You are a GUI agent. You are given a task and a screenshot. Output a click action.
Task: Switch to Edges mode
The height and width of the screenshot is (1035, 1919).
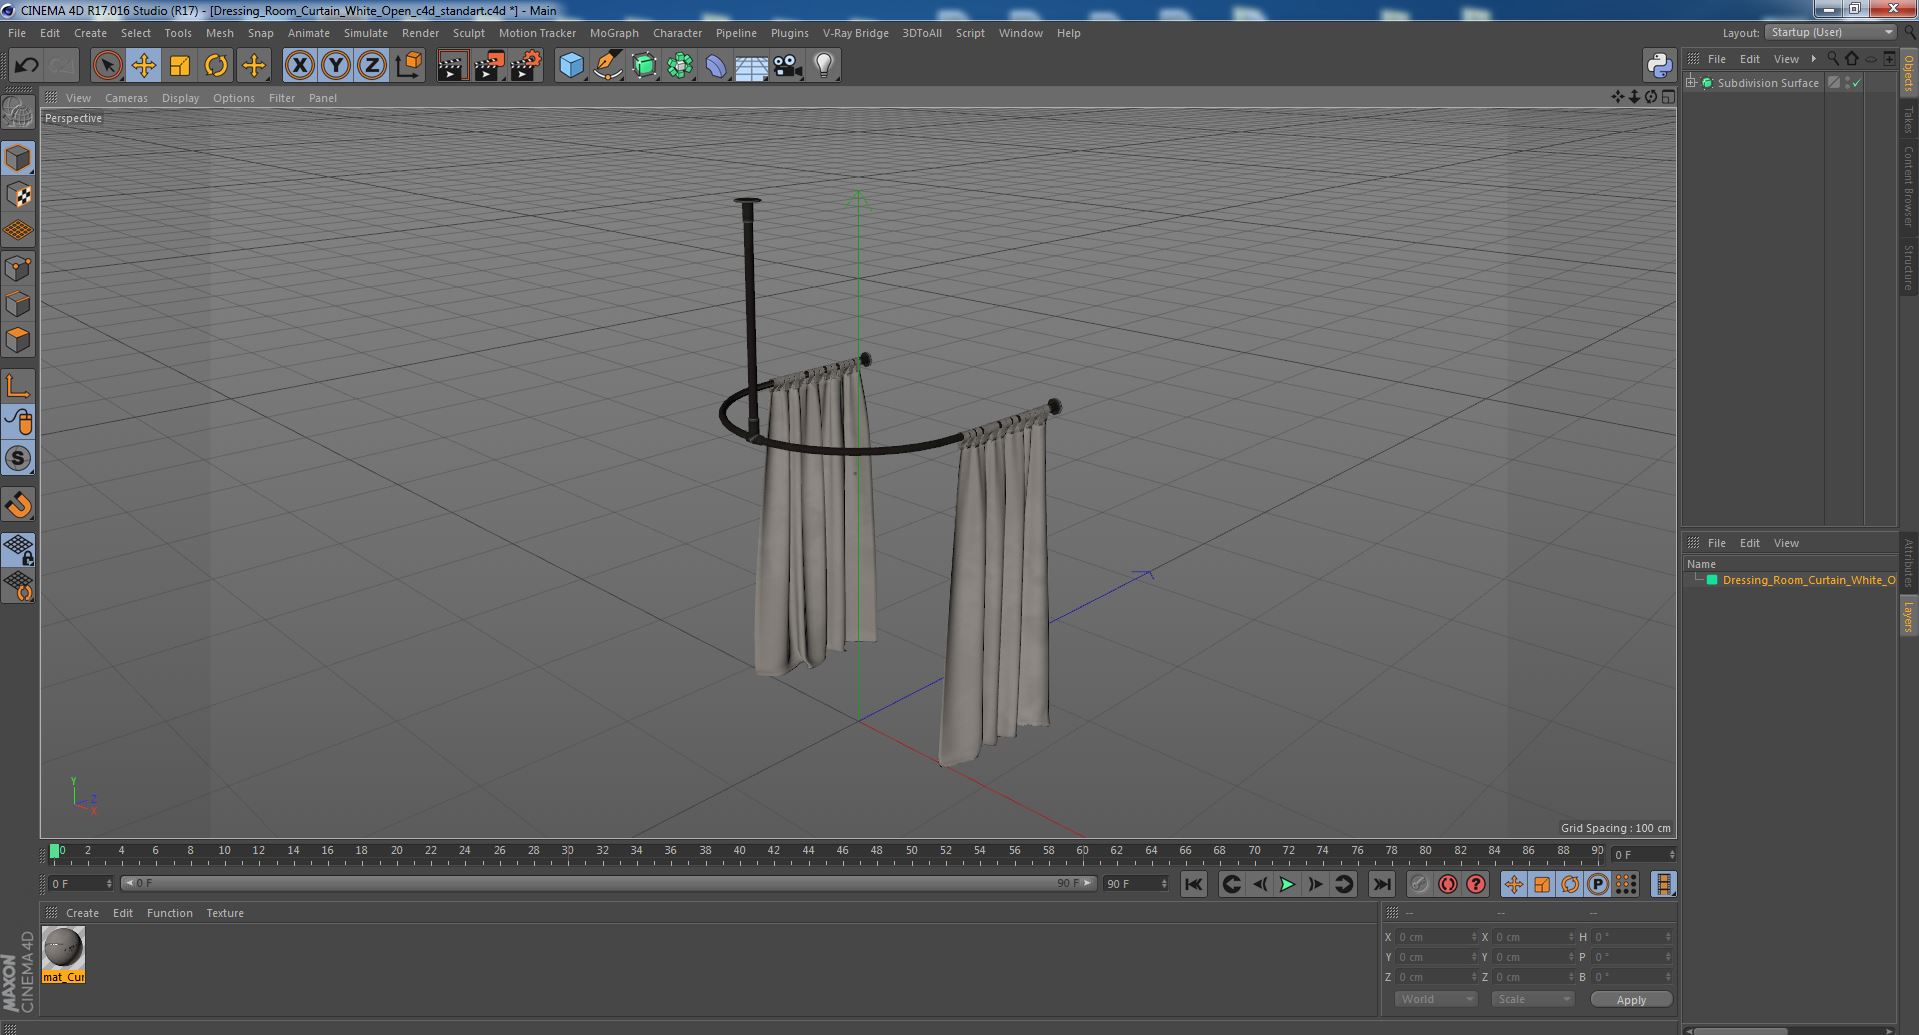pyautogui.click(x=18, y=304)
